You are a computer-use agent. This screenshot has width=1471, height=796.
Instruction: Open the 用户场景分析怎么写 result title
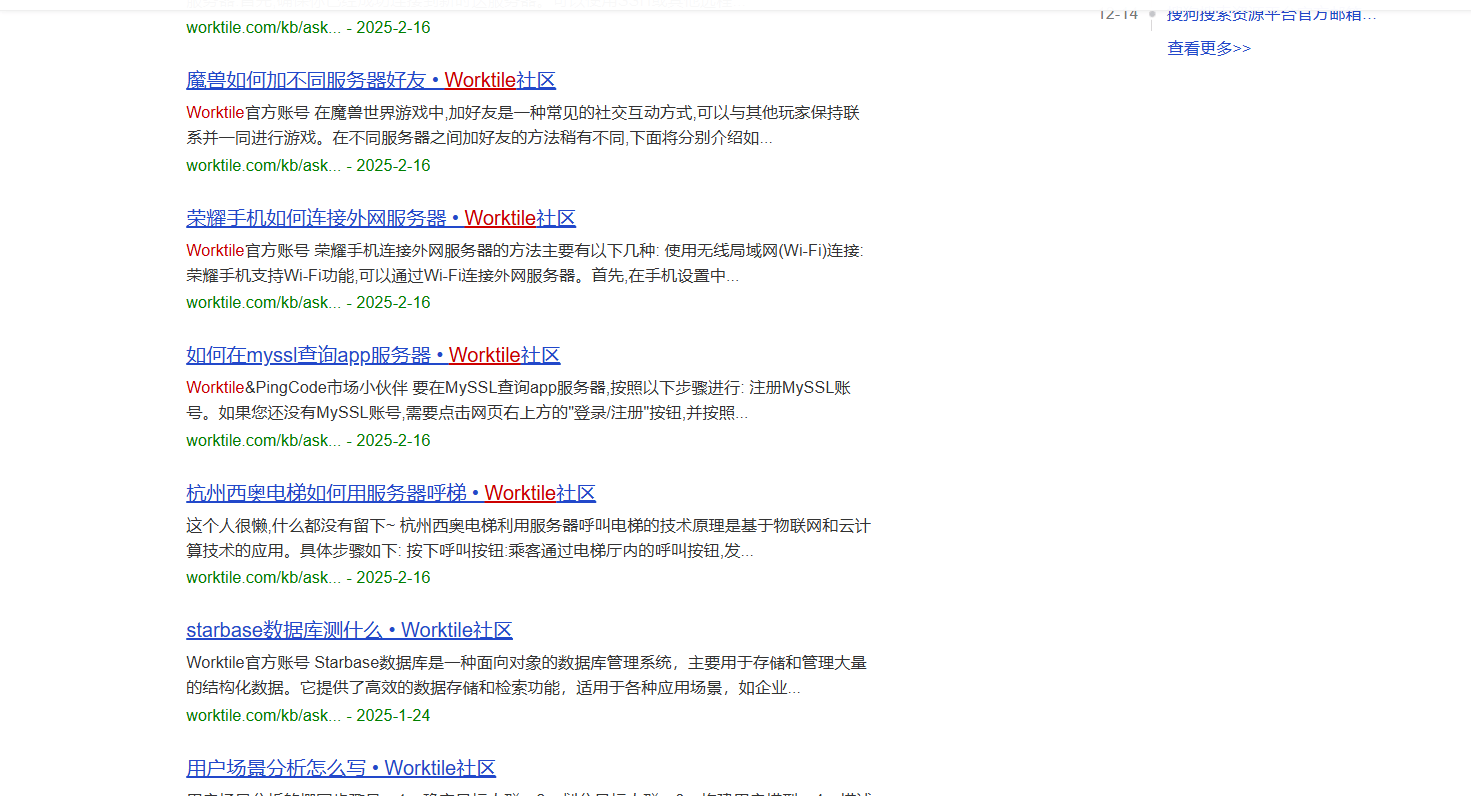341,769
